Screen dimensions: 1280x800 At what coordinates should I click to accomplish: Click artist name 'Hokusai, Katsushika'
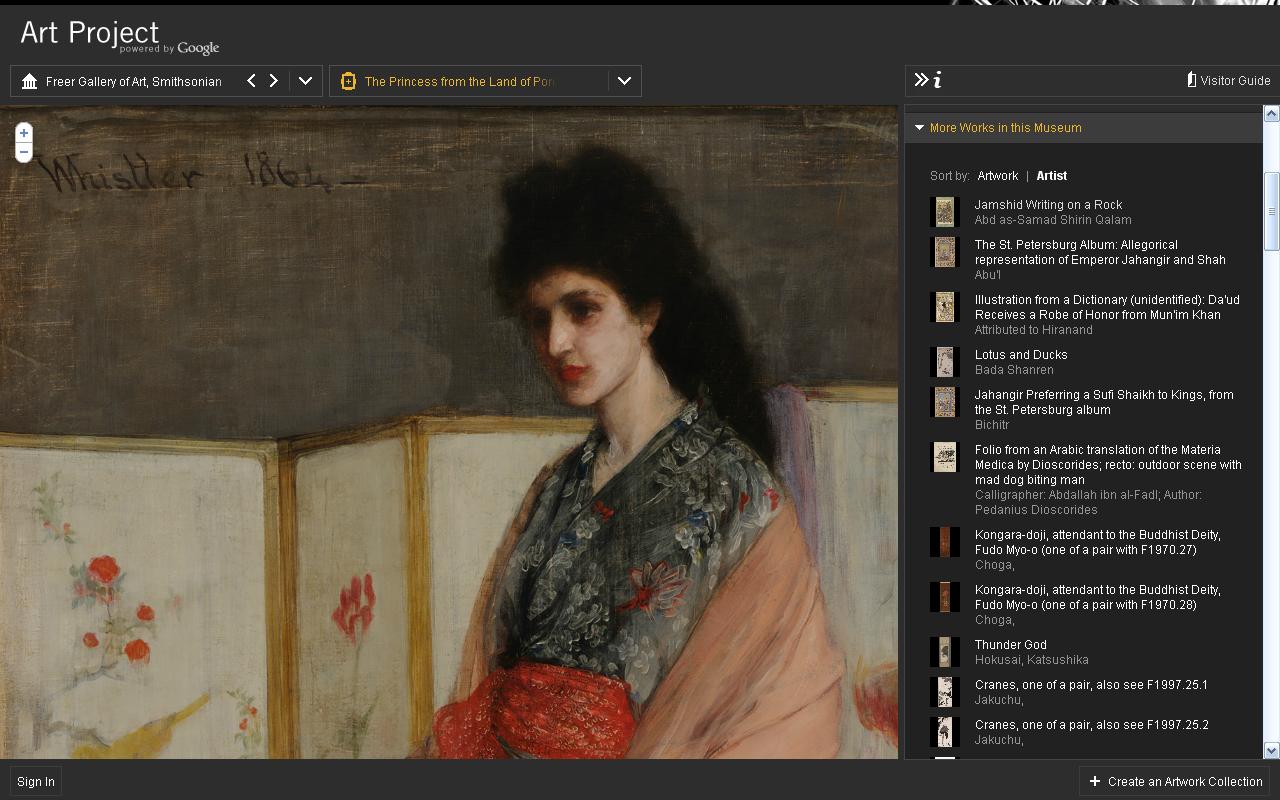[1032, 660]
